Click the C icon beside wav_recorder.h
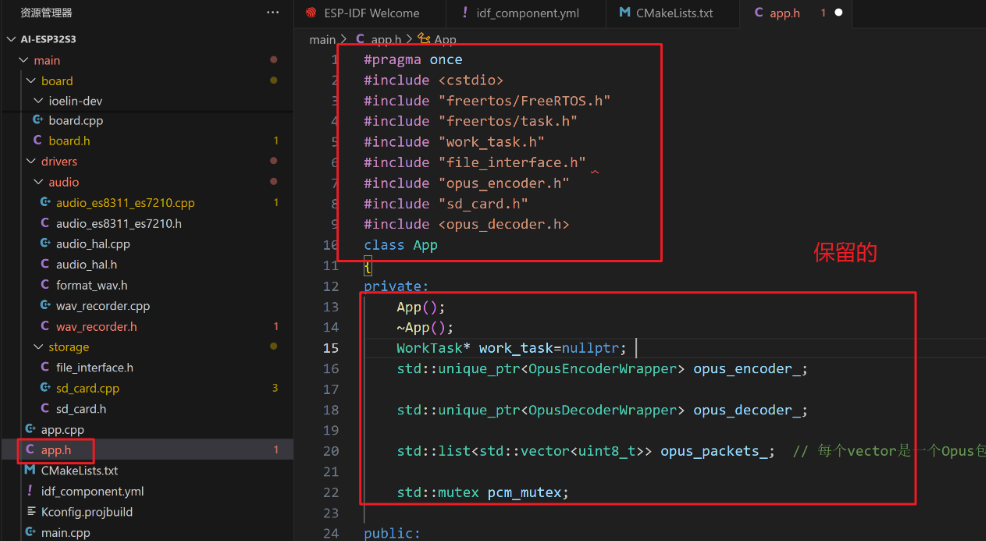This screenshot has height=541, width=986. pyautogui.click(x=45, y=326)
